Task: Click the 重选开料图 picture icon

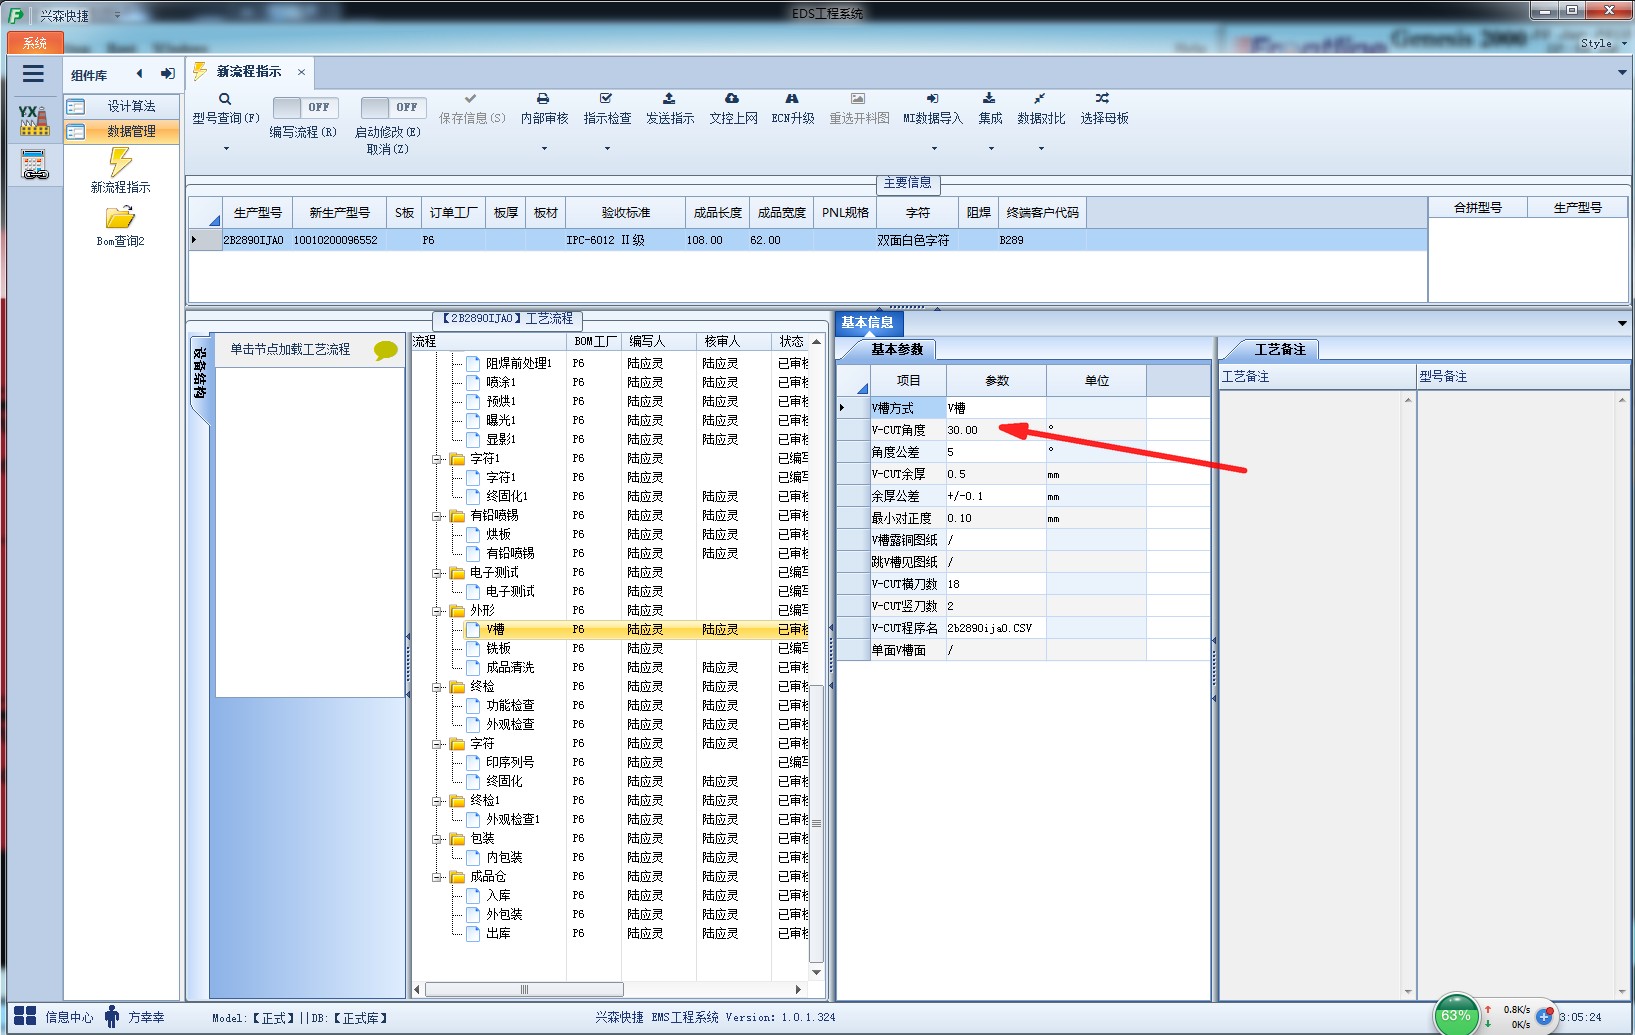Action: 858,99
